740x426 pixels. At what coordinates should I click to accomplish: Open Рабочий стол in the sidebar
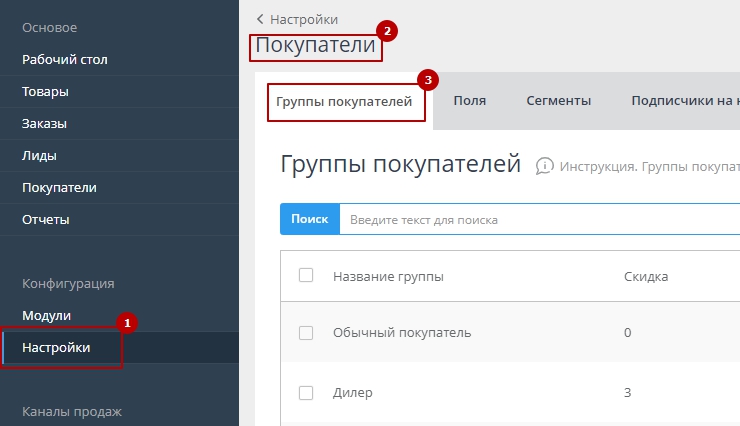(x=65, y=60)
